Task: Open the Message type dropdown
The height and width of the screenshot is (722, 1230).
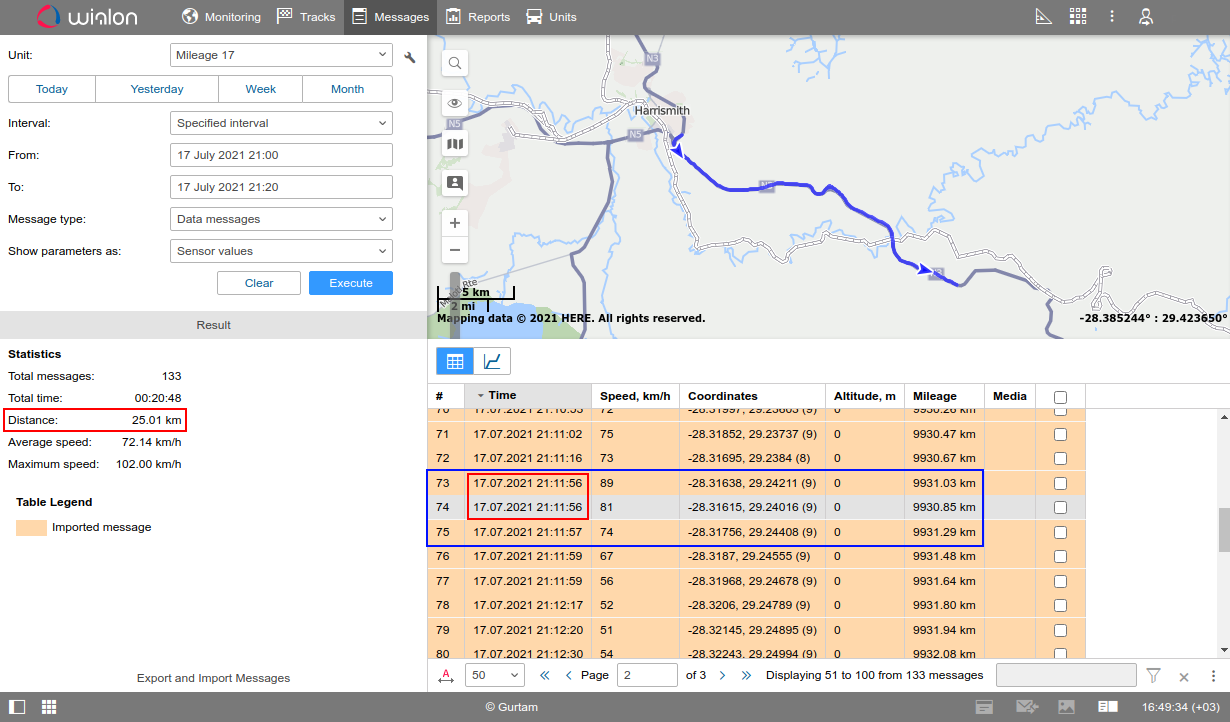Action: pos(281,219)
